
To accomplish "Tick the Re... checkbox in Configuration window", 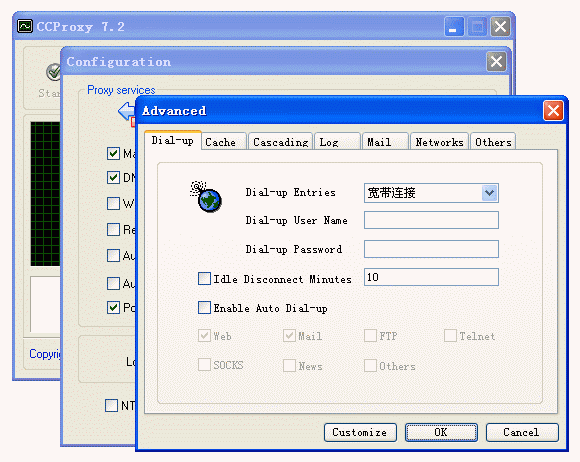I will pos(113,229).
